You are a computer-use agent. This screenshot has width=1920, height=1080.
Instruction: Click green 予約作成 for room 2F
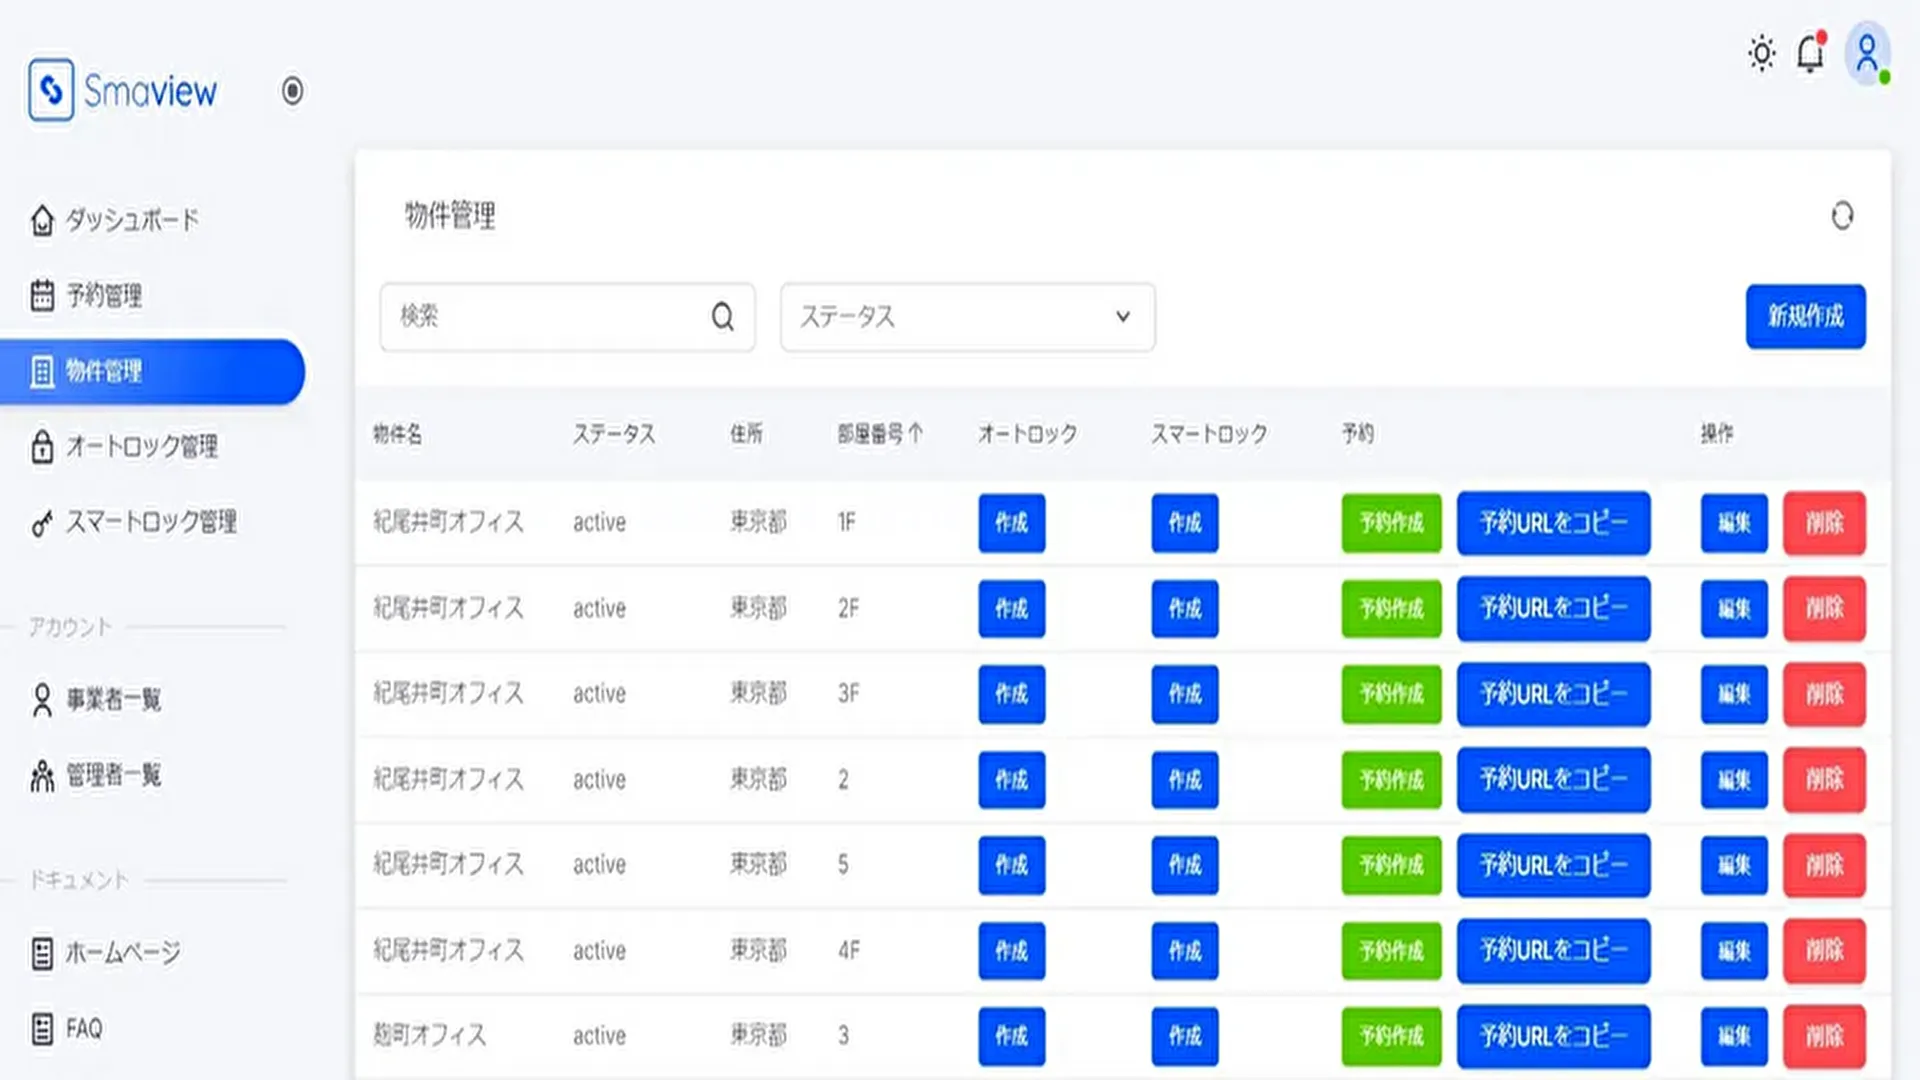tap(1391, 609)
